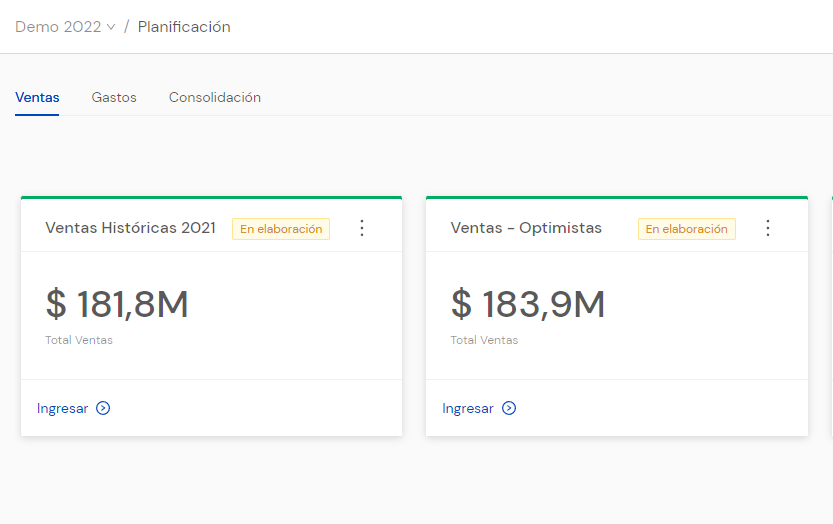This screenshot has width=833, height=524.
Task: Click Total Ventas label below $ 181,8M
Action: [79, 340]
